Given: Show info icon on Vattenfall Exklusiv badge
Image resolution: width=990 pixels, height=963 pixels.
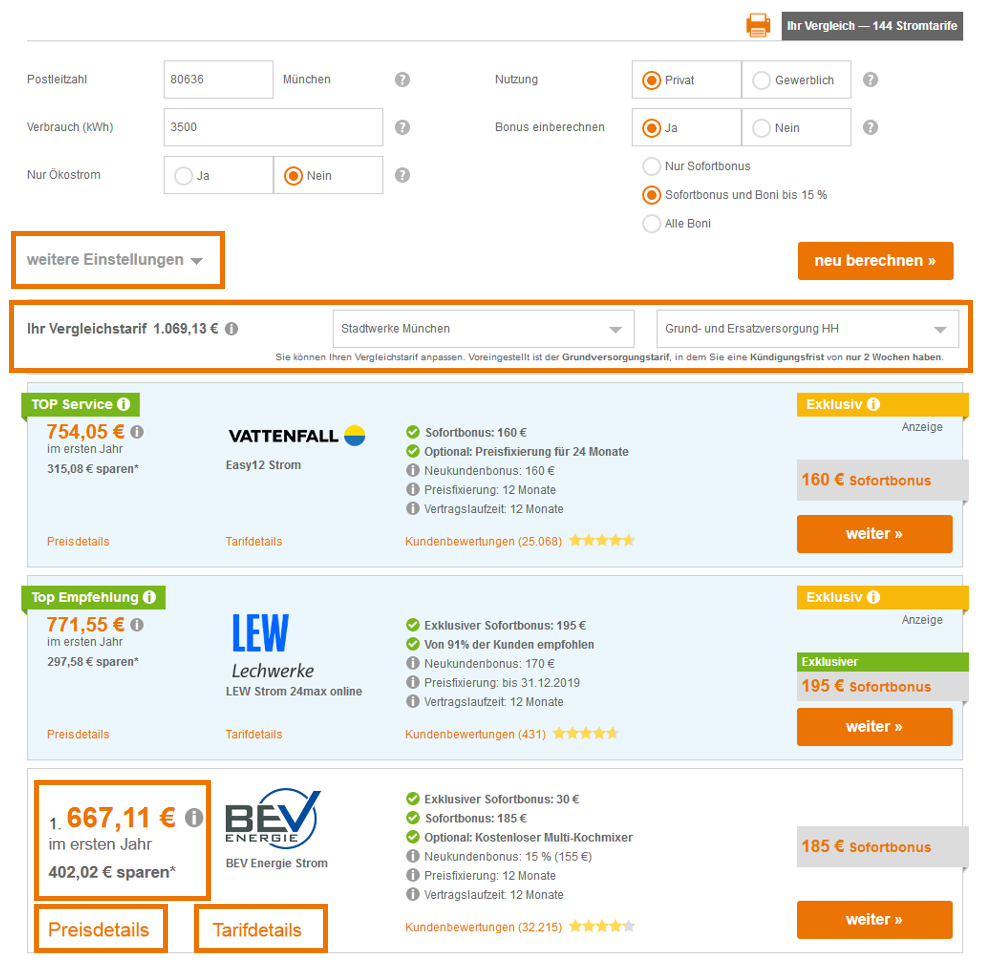Looking at the screenshot, I should coord(873,404).
